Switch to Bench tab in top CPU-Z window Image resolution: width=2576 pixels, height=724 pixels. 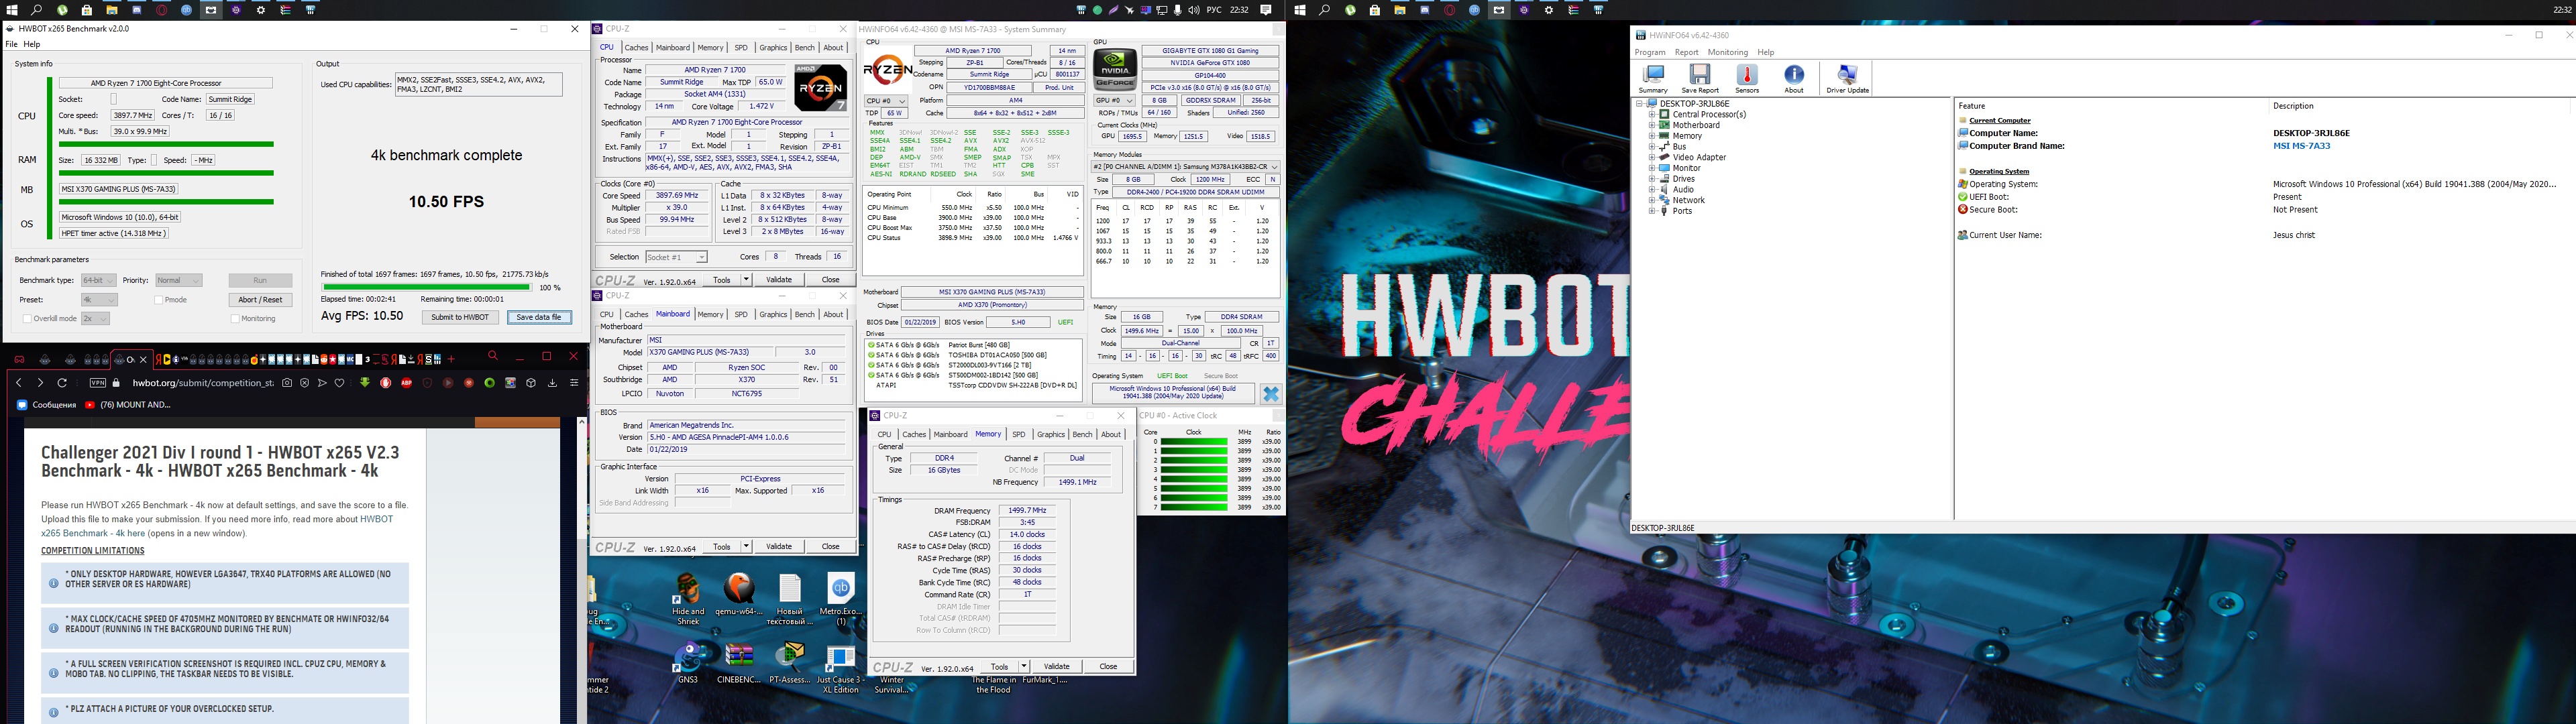coord(805,48)
